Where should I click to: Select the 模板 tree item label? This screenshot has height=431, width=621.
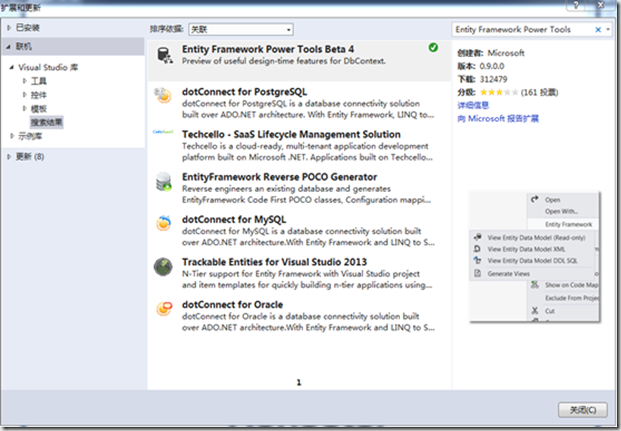point(39,109)
